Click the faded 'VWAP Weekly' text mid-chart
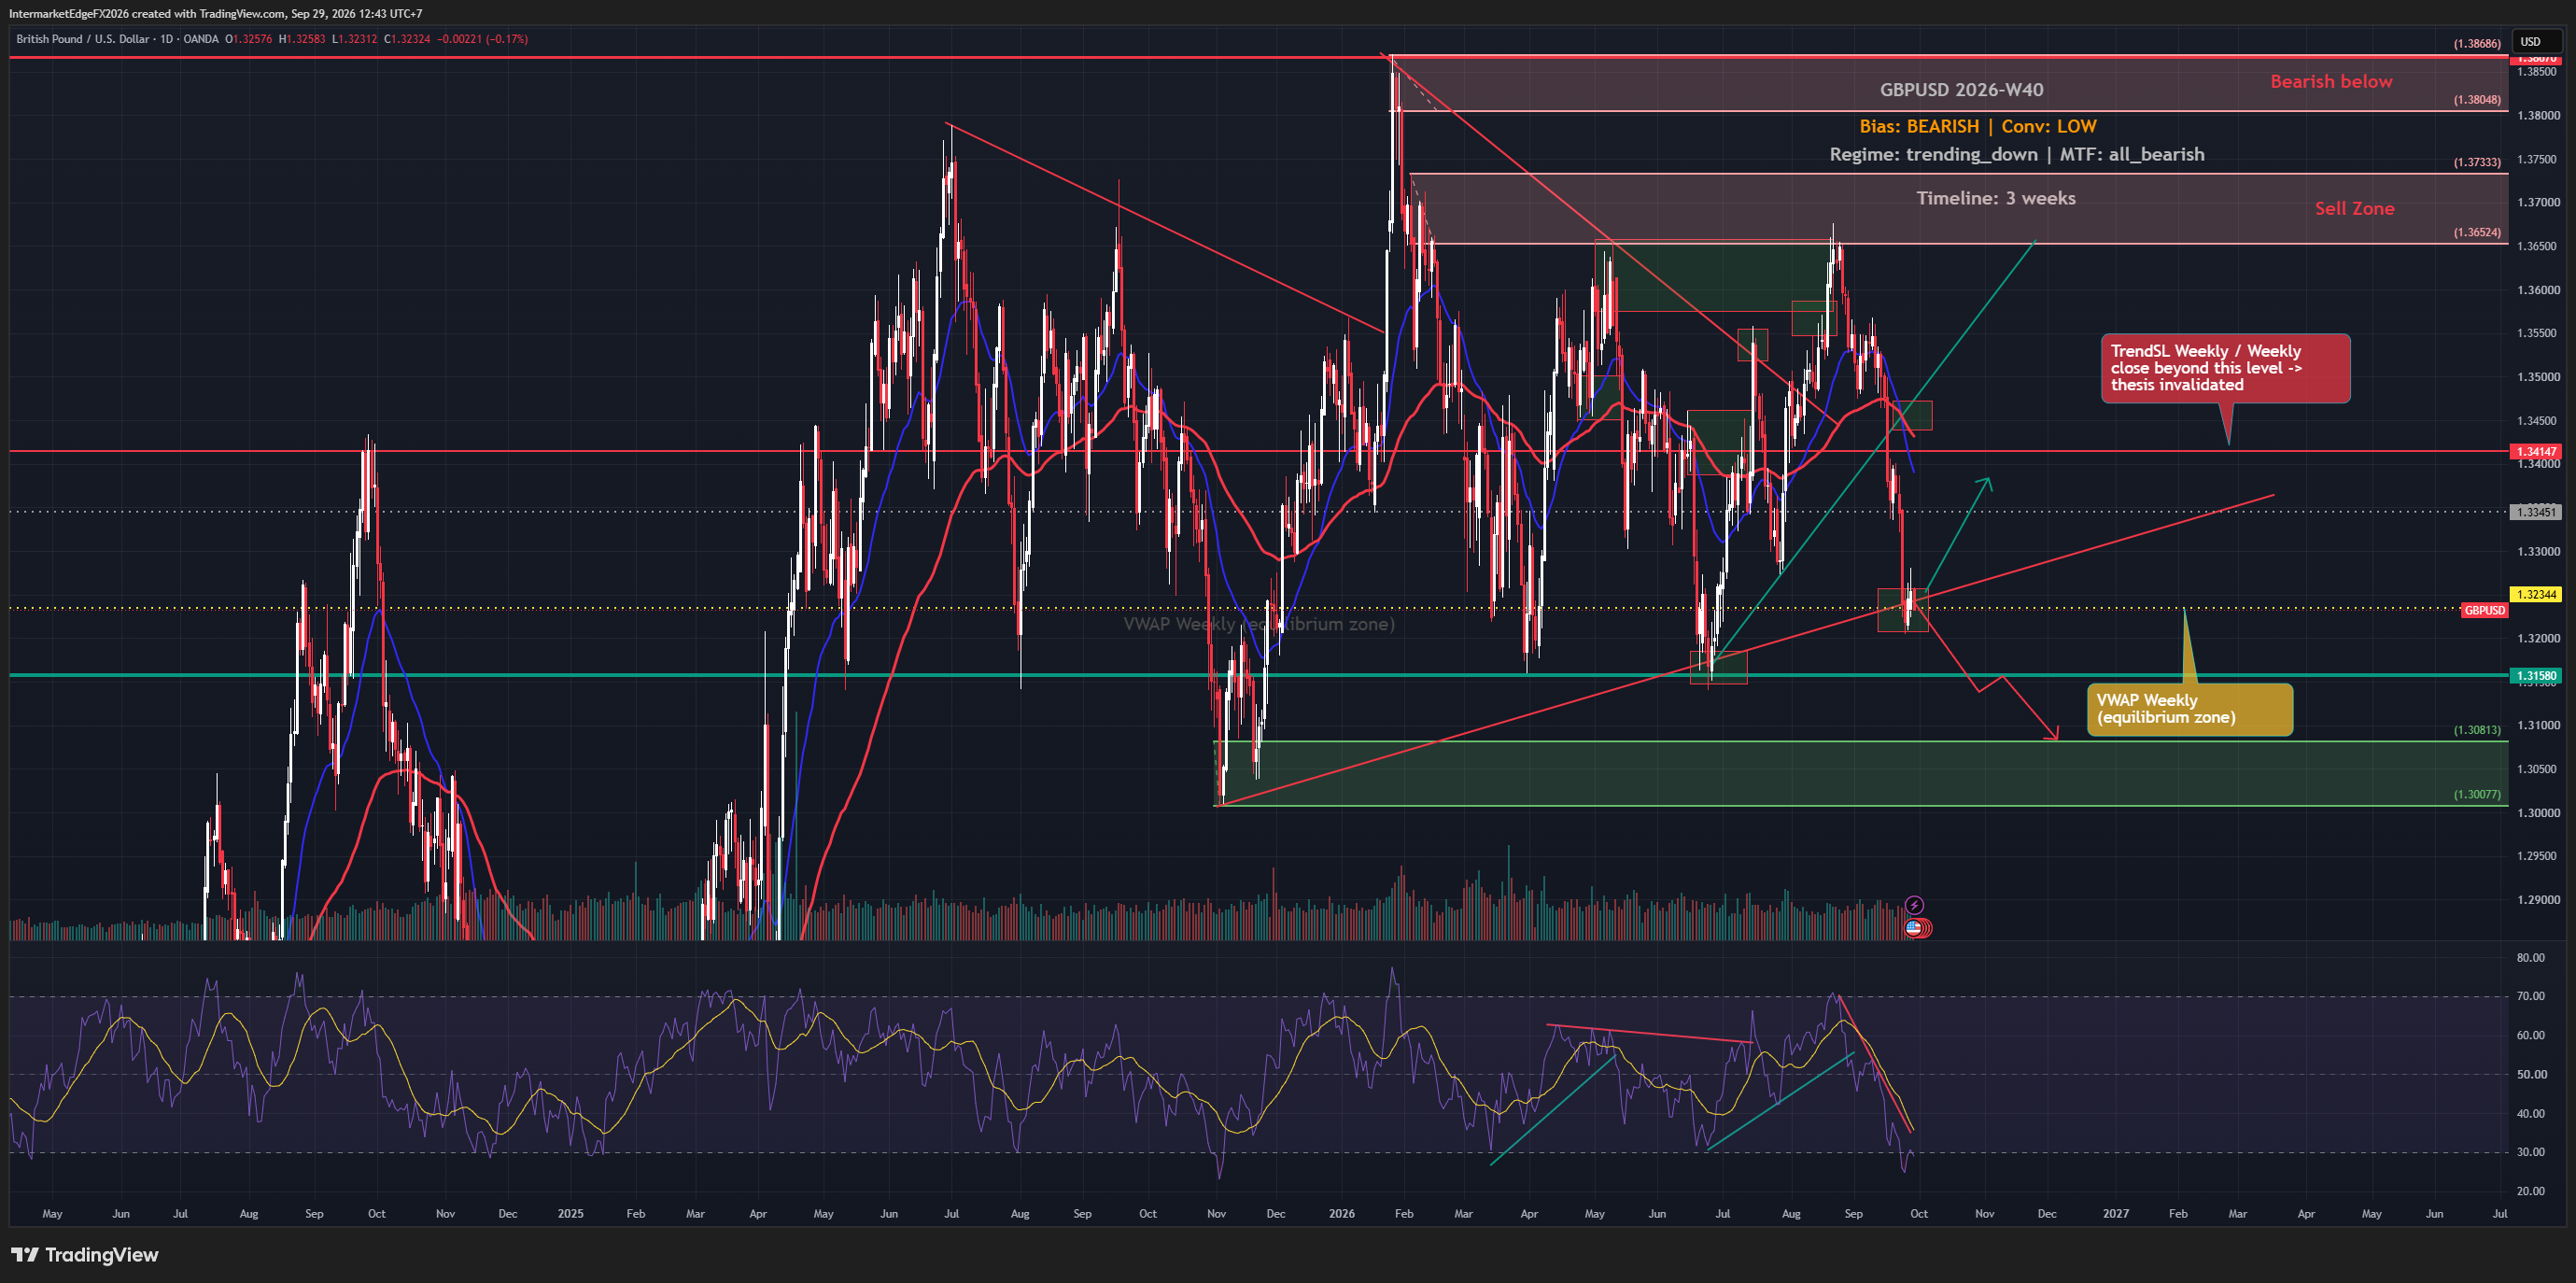2576x1283 pixels. (1259, 624)
